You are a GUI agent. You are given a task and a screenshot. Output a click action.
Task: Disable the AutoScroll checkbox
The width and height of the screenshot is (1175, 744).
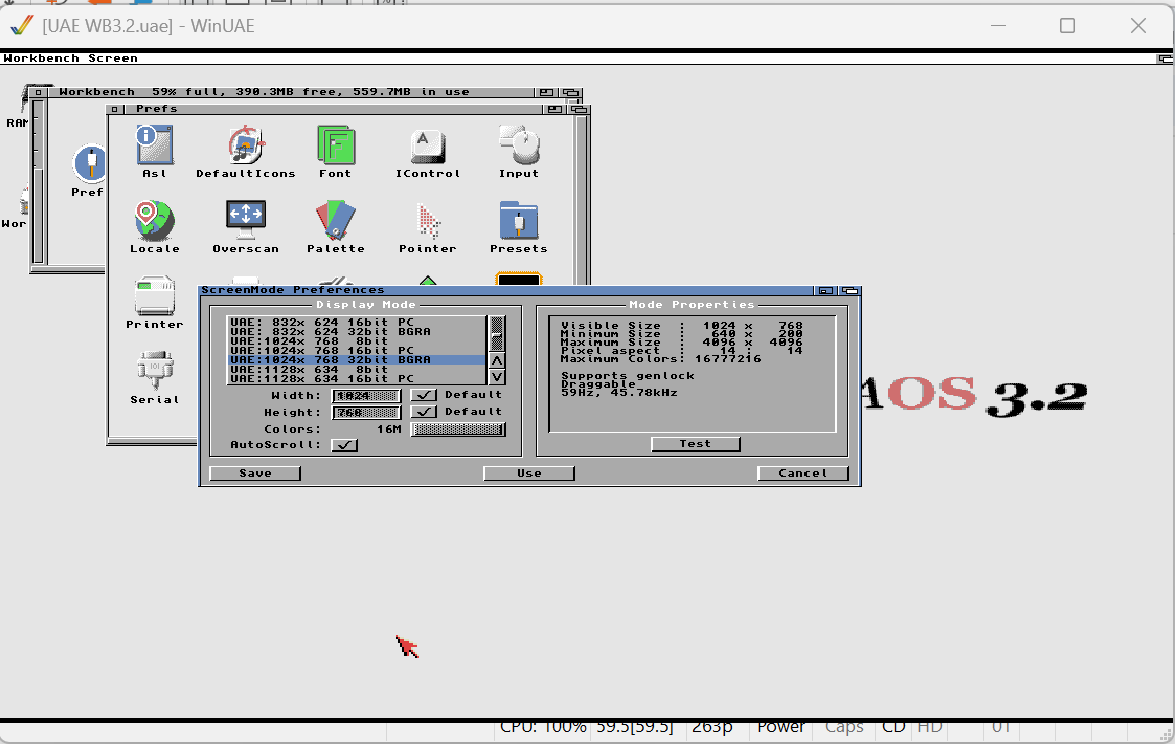pyautogui.click(x=345, y=445)
